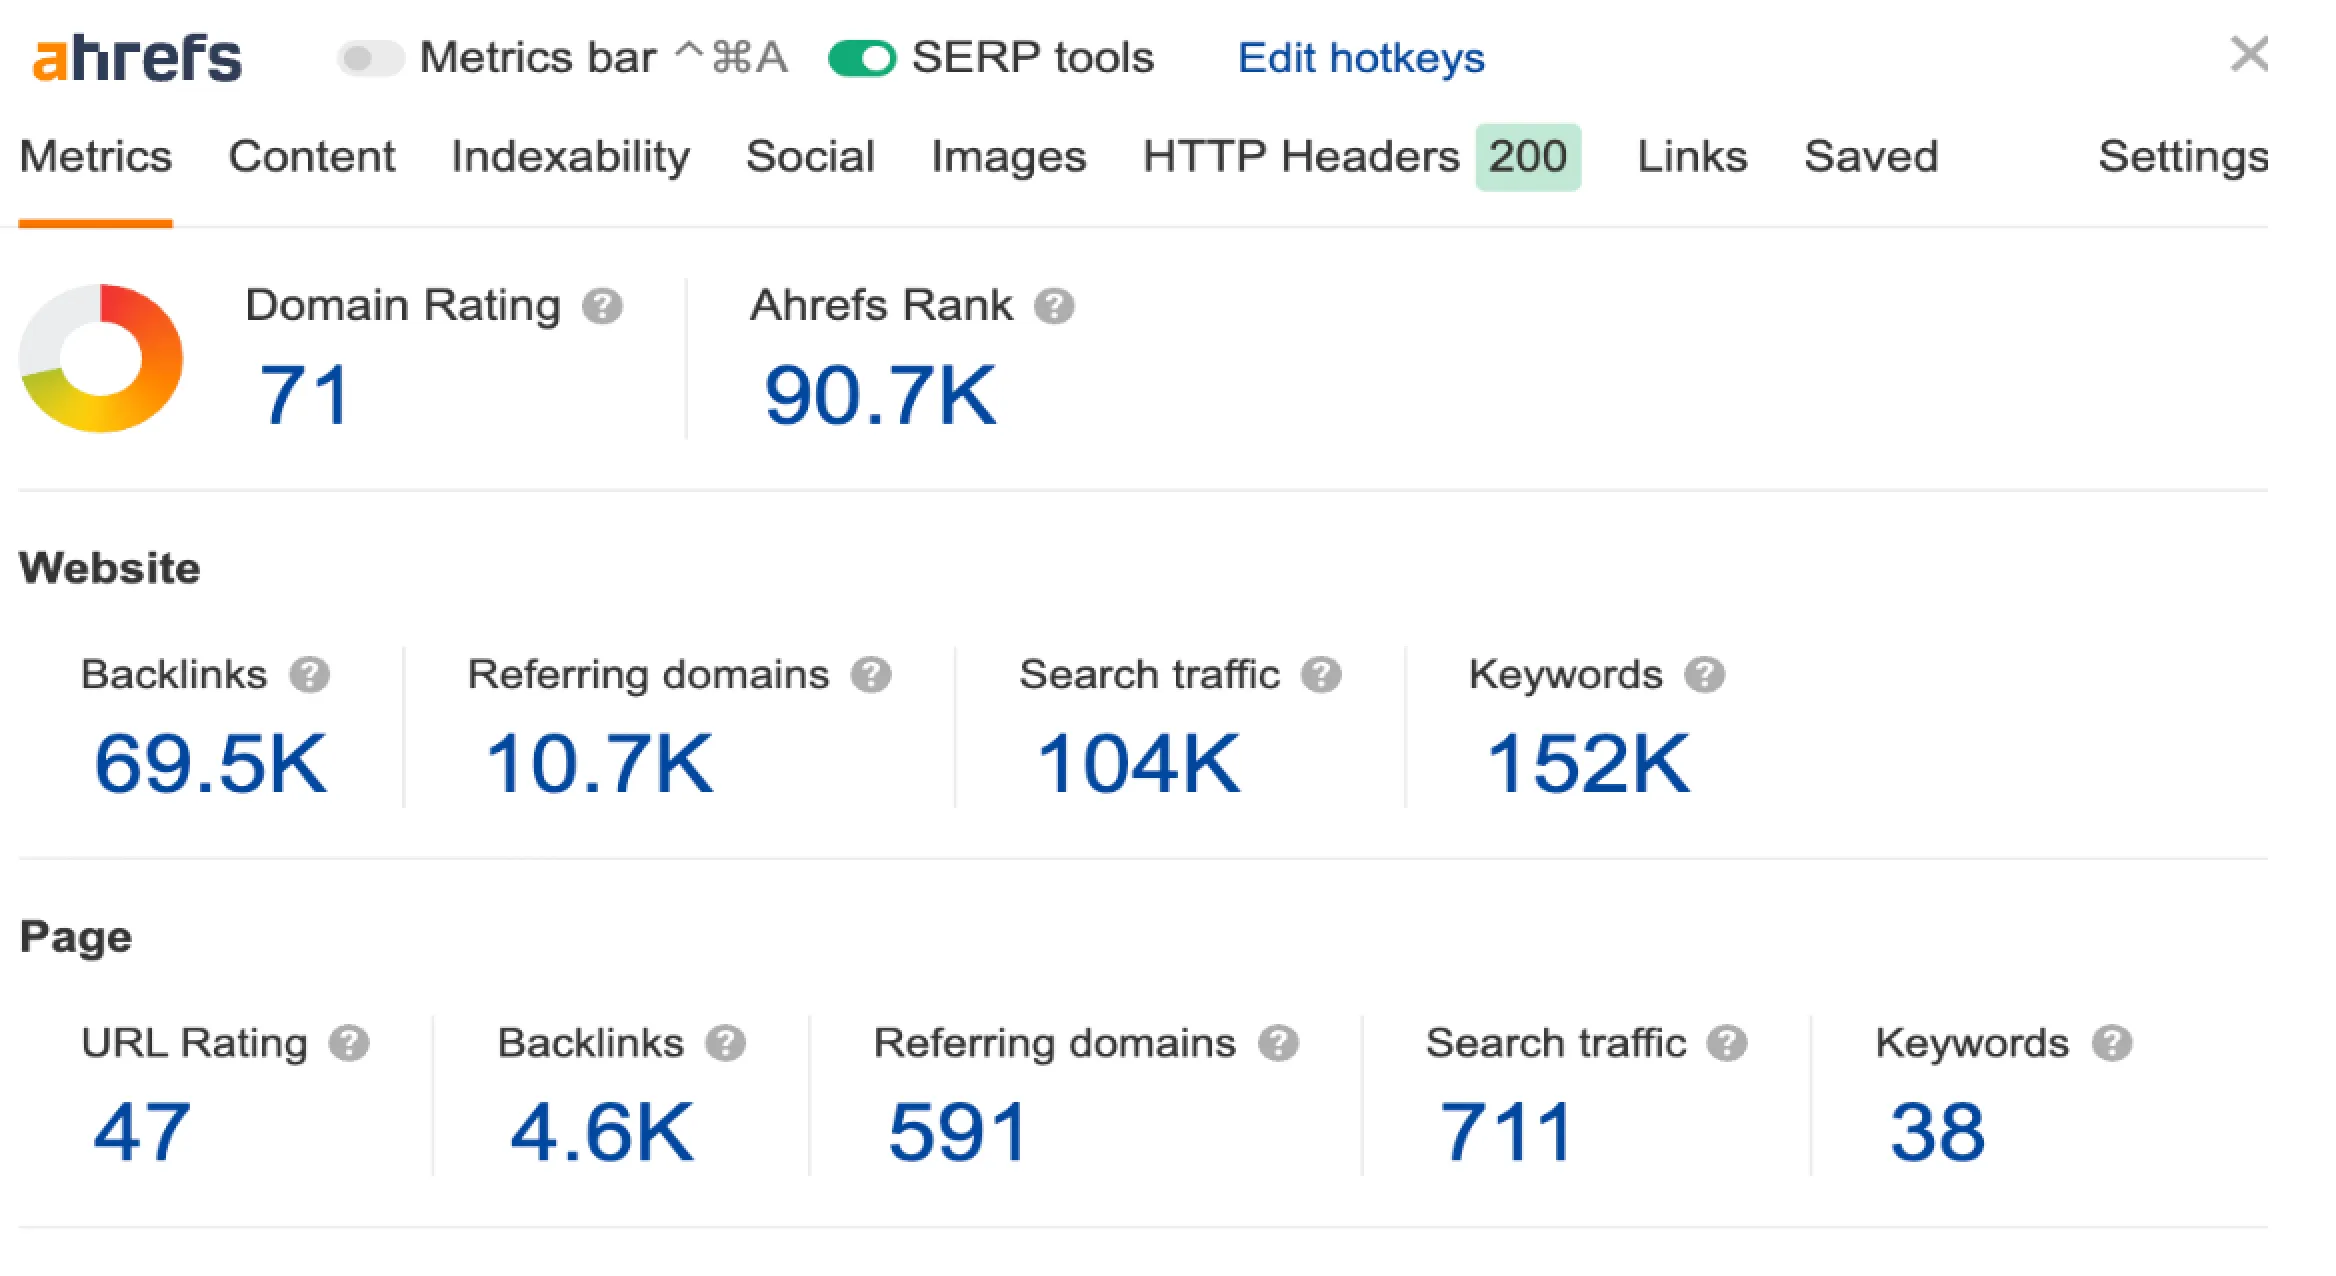Open Website Search traffic value 104K
2336x1276 pixels.
[1138, 763]
